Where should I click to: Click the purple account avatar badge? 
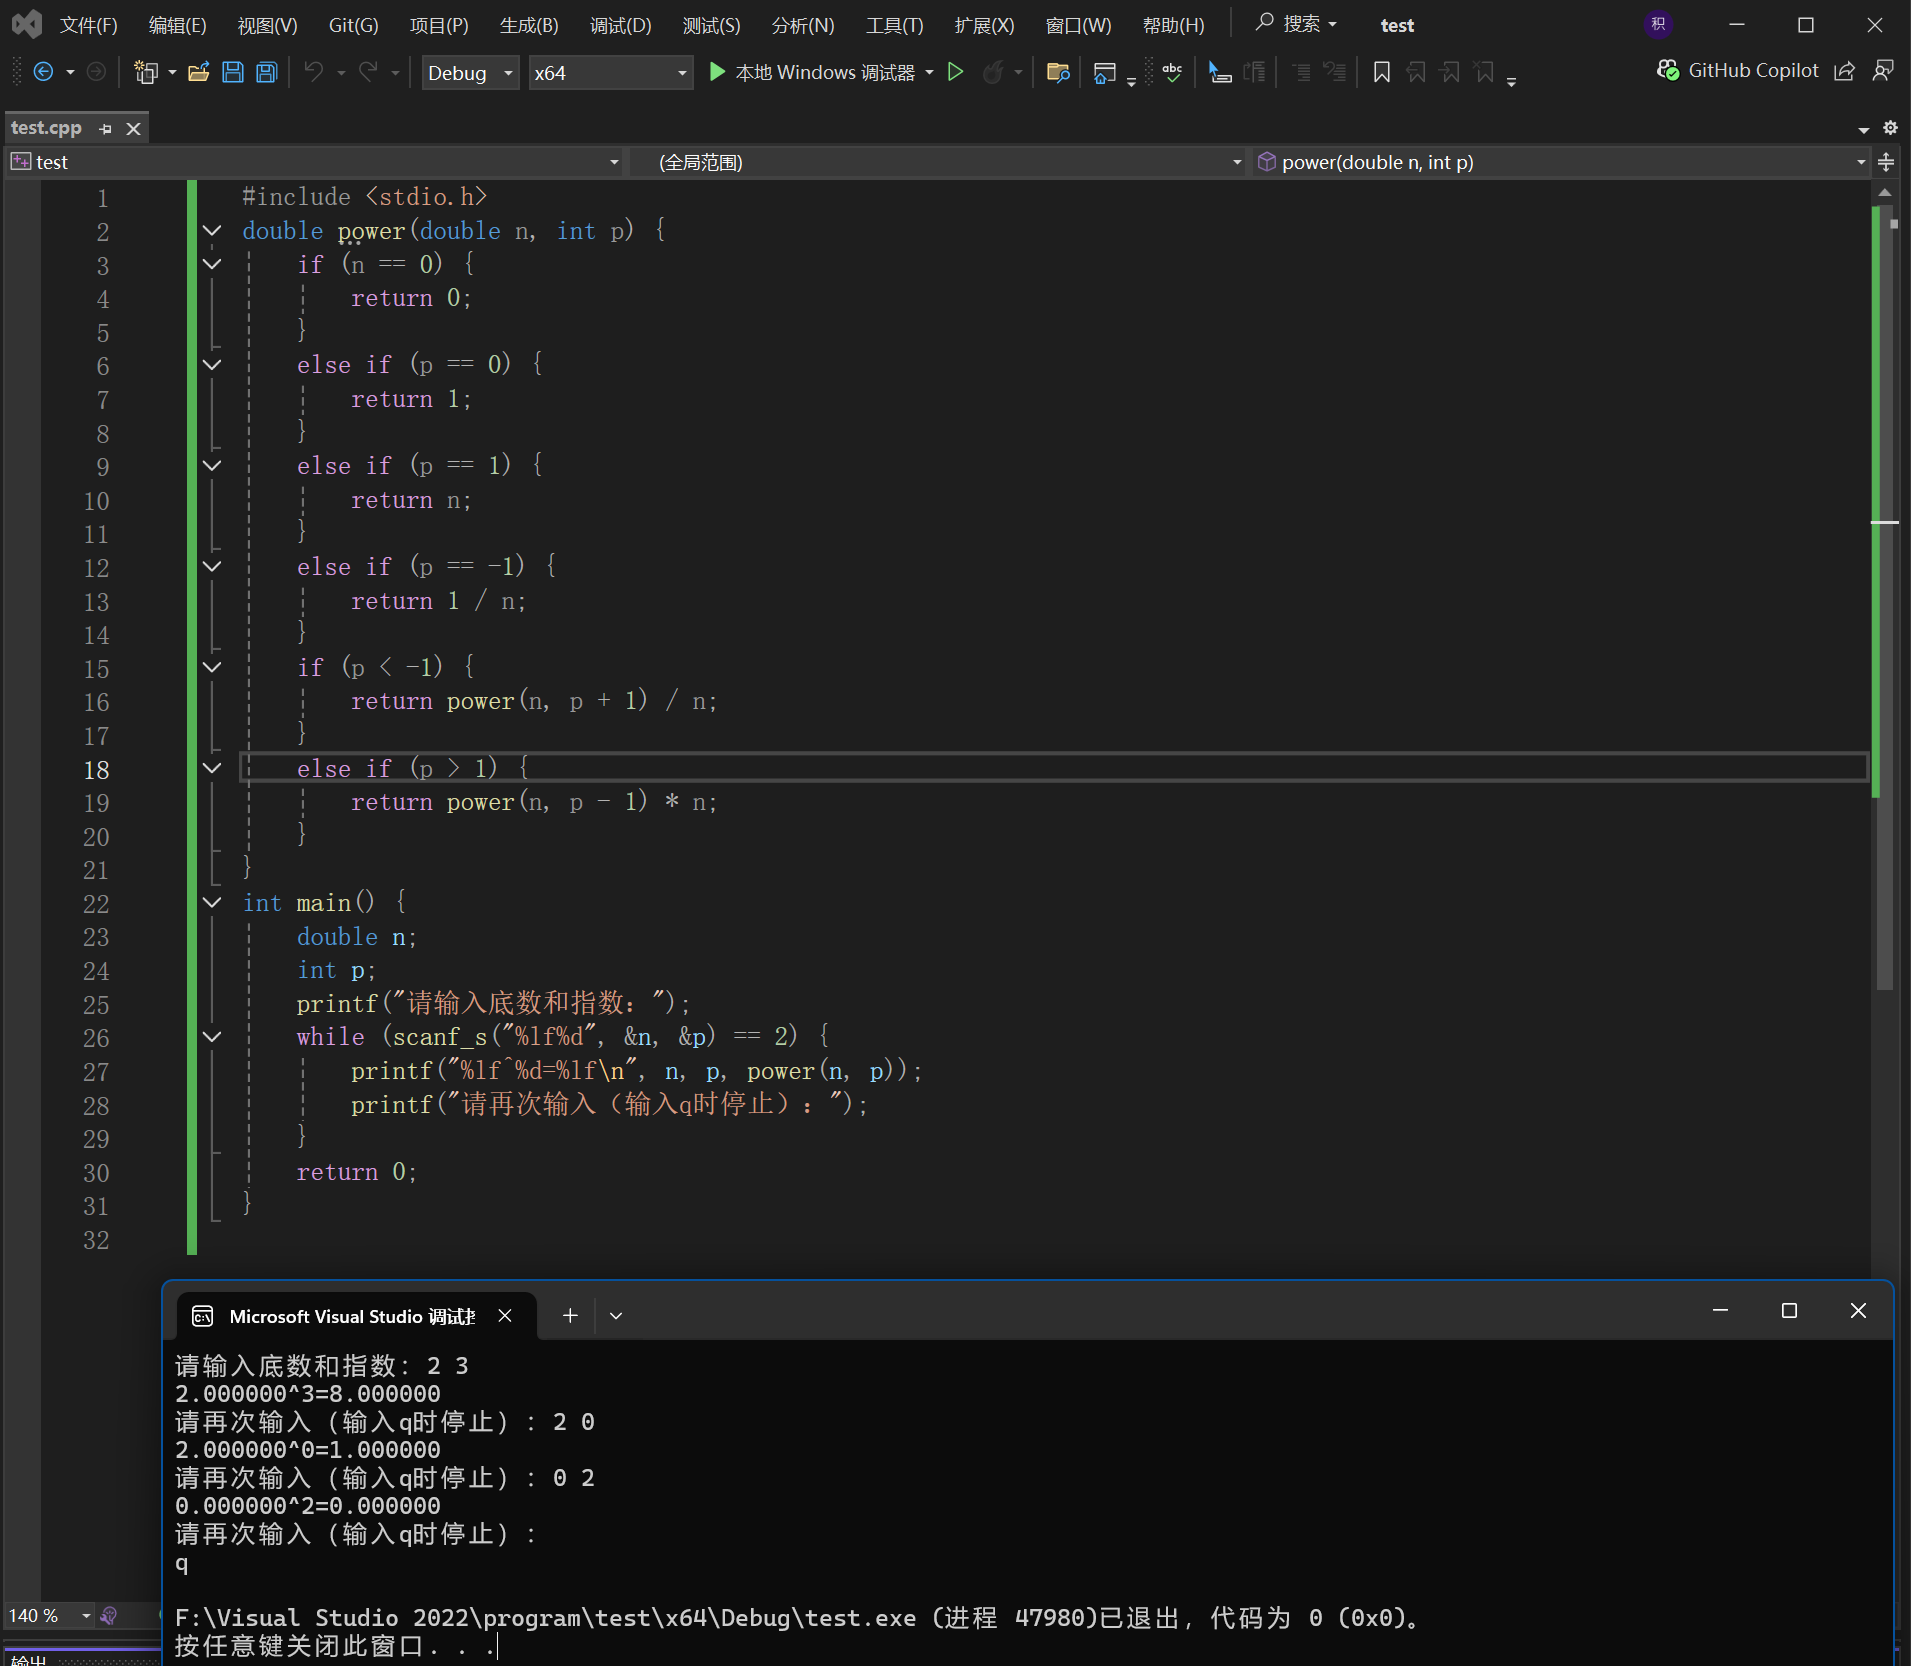pyautogui.click(x=1658, y=25)
